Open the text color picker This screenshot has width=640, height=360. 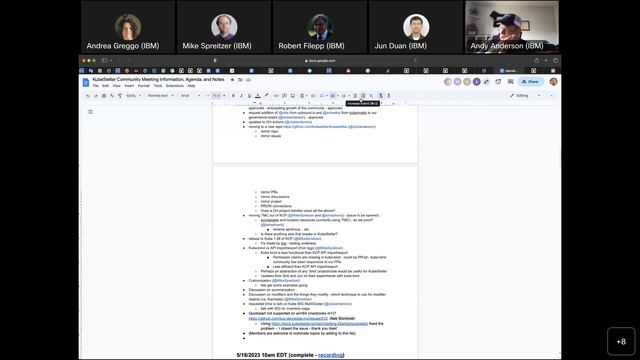point(258,96)
